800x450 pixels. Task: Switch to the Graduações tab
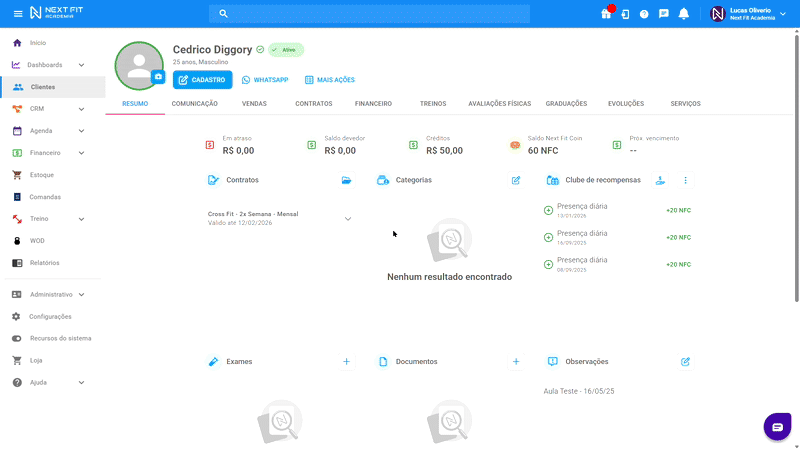coord(566,104)
